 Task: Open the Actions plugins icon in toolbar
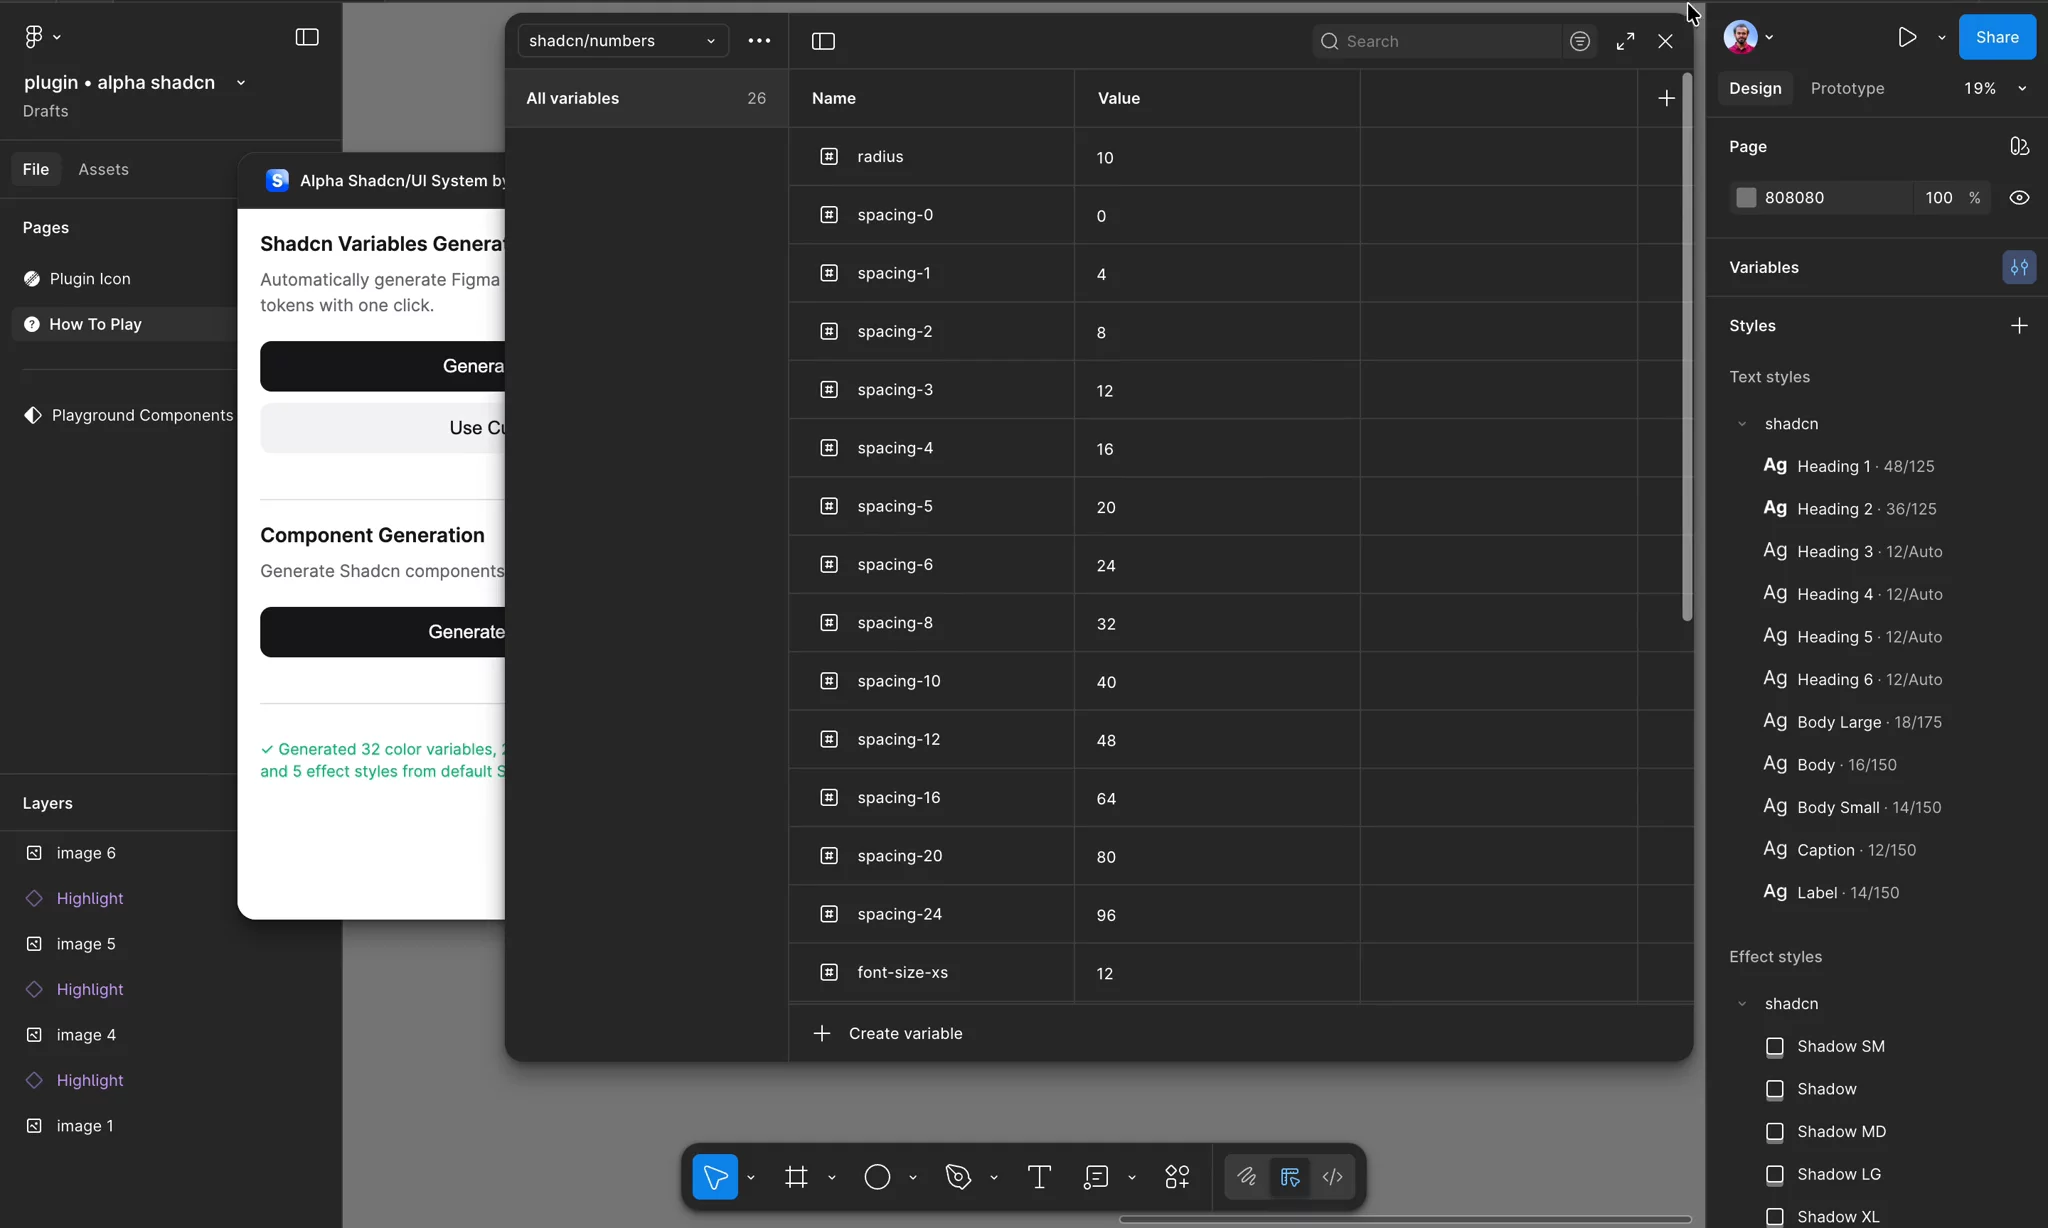pos(1177,1177)
